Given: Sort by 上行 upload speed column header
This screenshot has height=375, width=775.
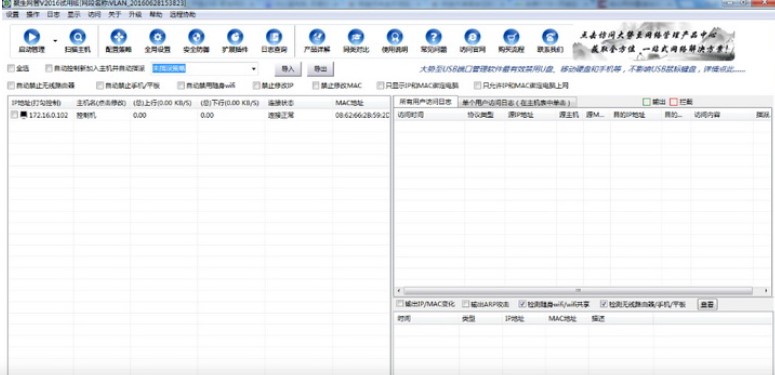Looking at the screenshot, I should 164,103.
